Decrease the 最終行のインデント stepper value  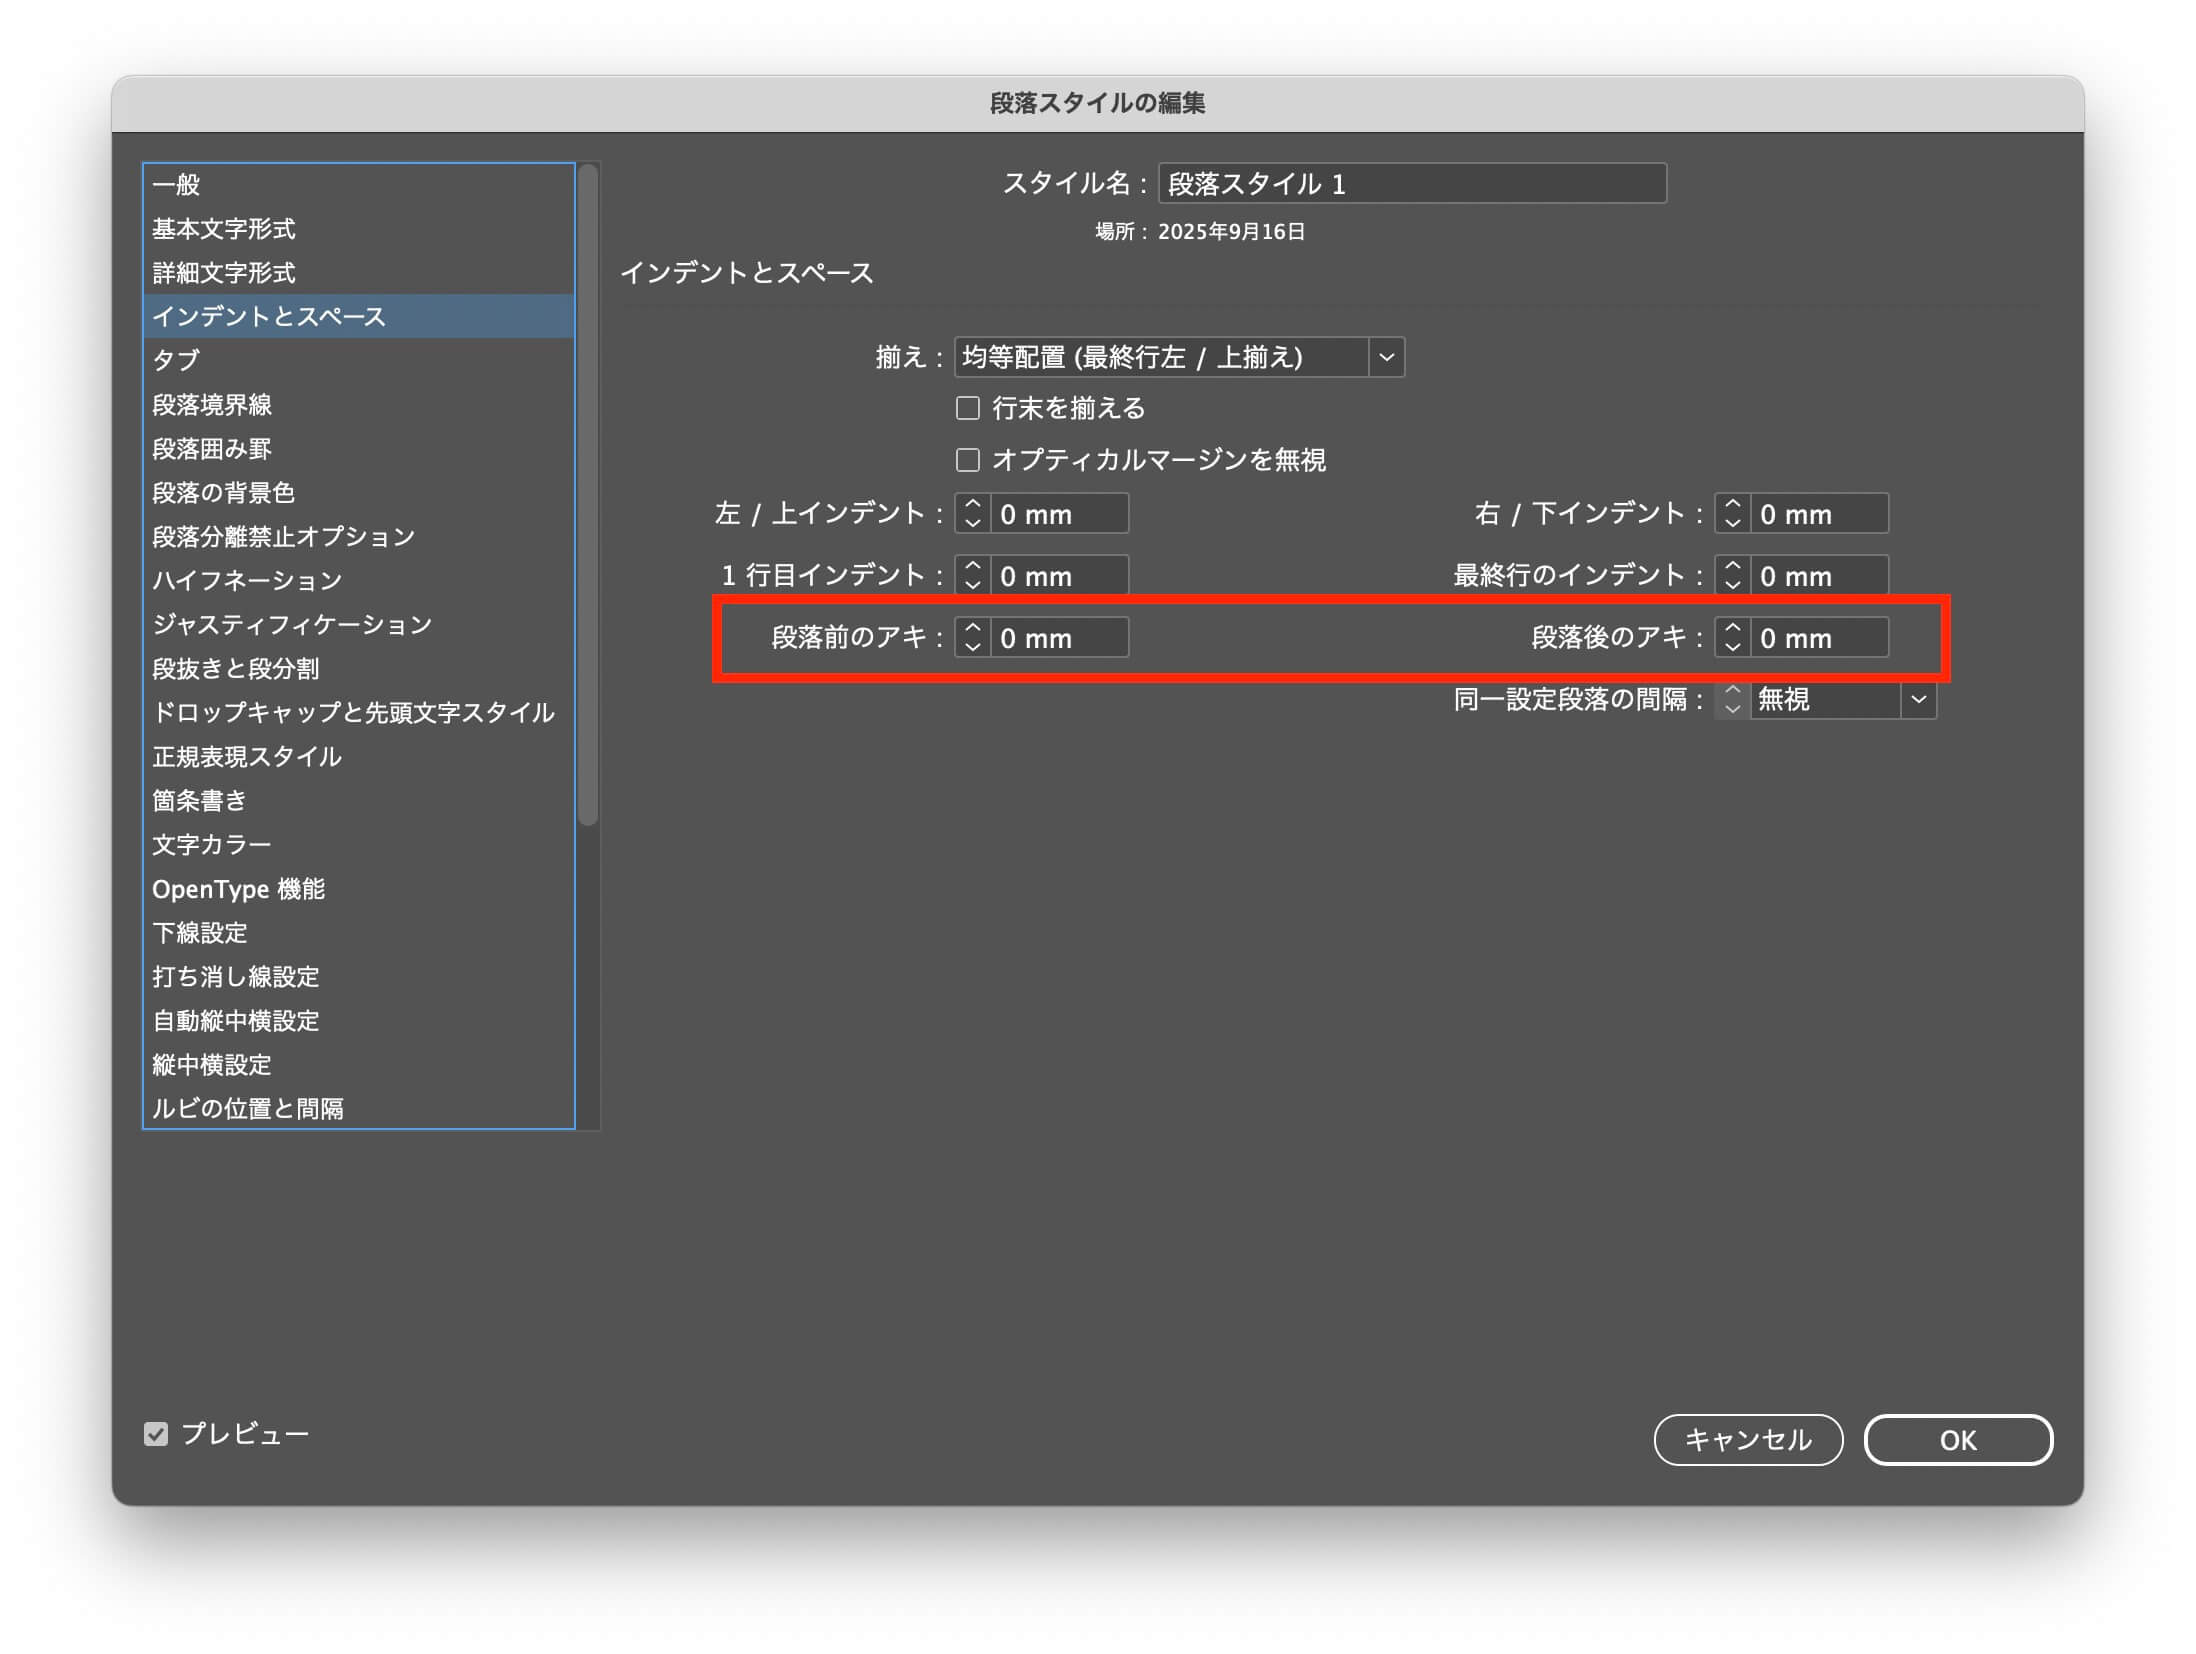[x=1732, y=585]
